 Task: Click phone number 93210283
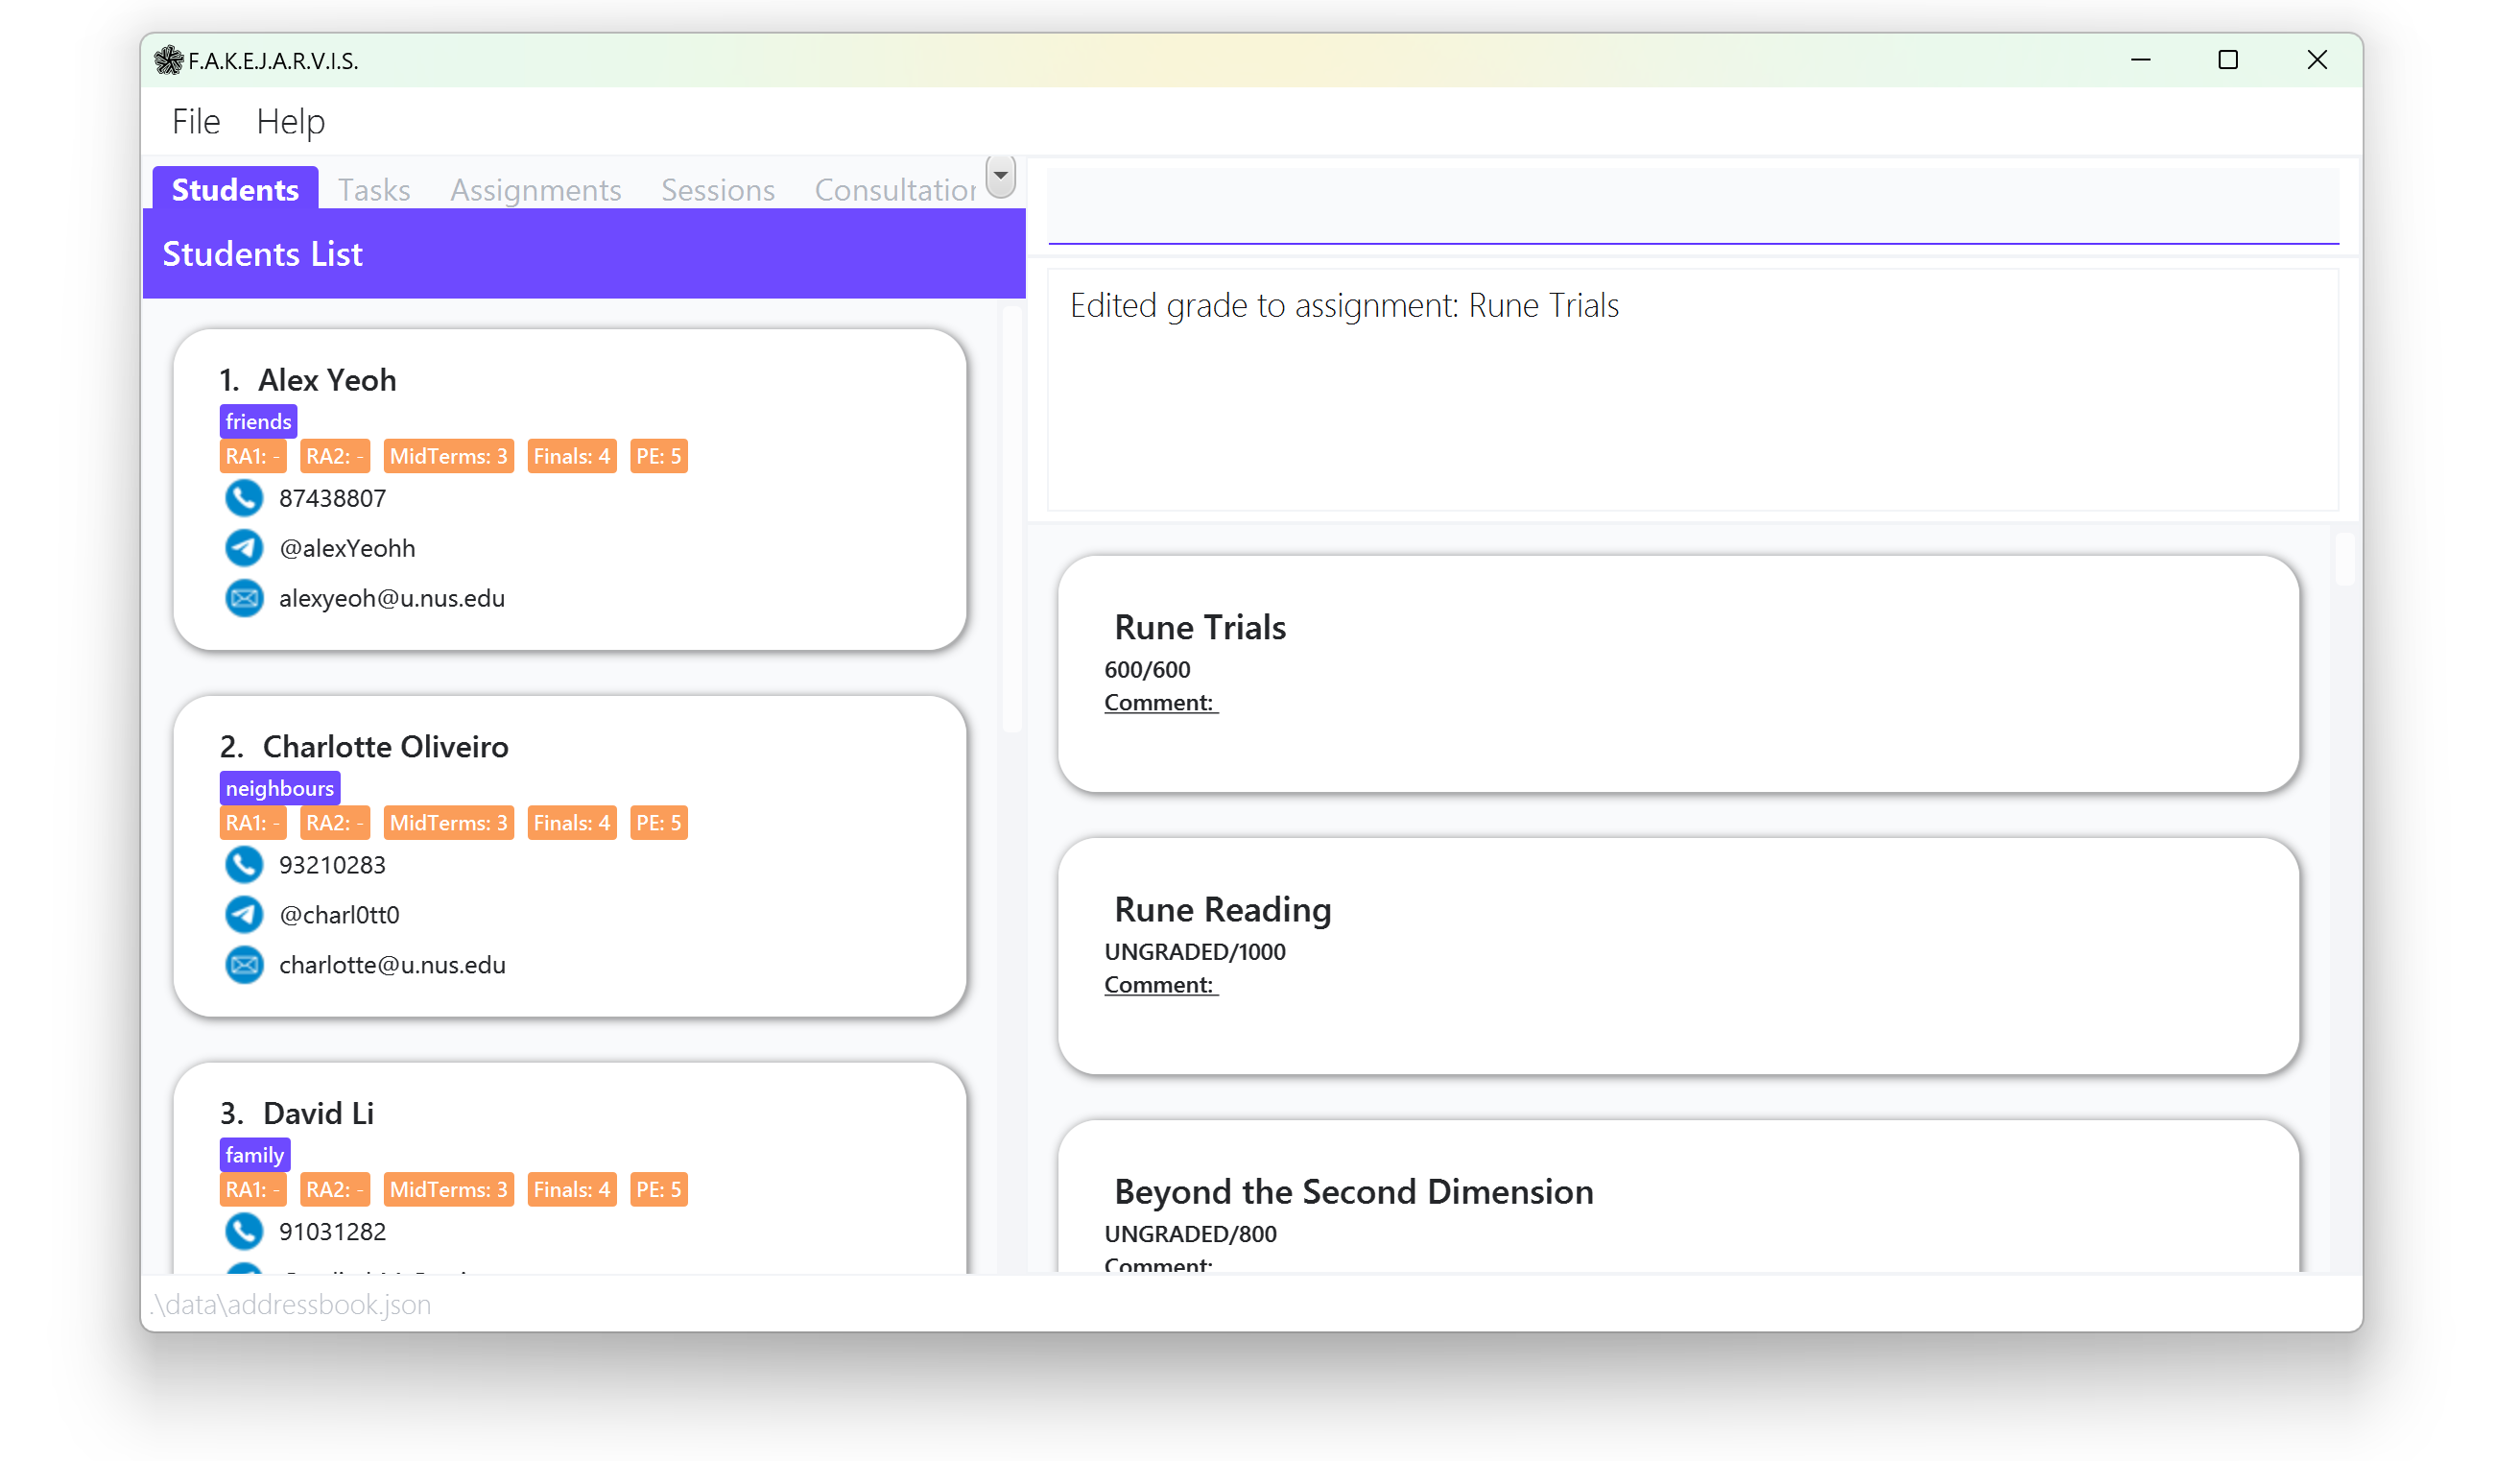click(332, 866)
